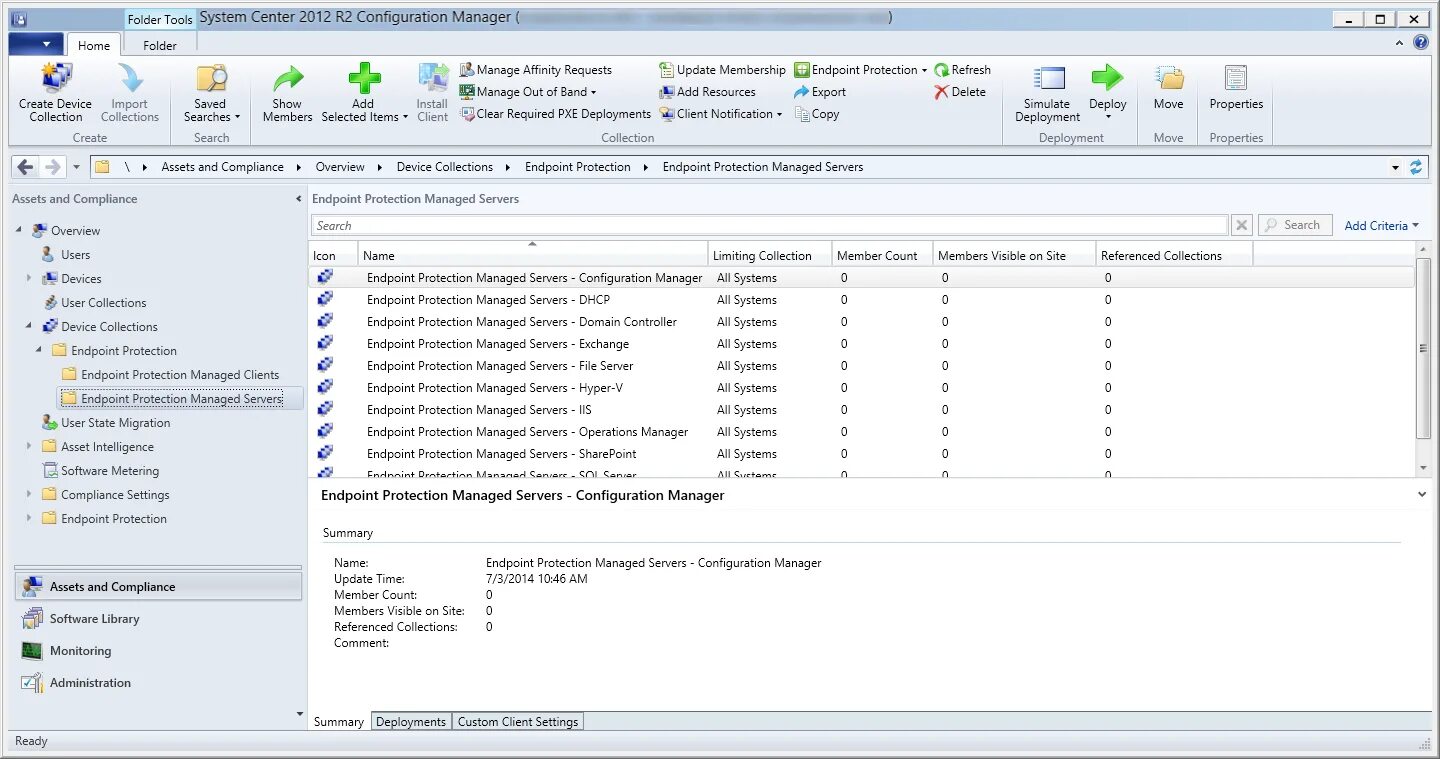
Task: Select the Managed Servers - Operations Manager row
Action: (x=862, y=432)
